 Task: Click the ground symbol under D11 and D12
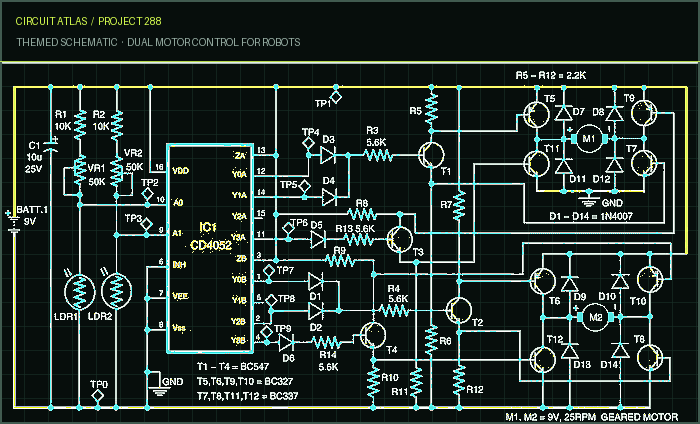click(x=589, y=200)
